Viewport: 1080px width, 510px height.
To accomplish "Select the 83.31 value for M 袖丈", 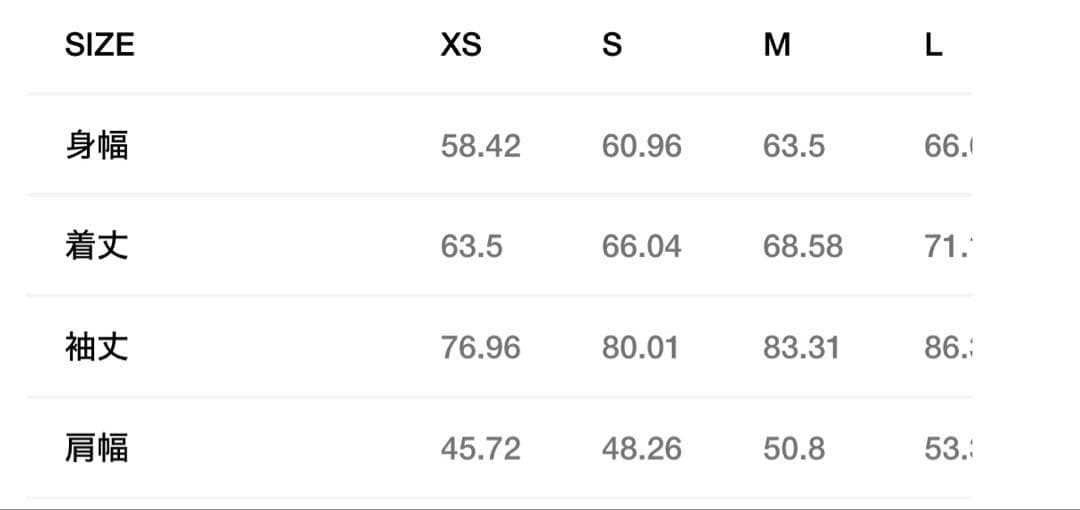I will pos(801,347).
